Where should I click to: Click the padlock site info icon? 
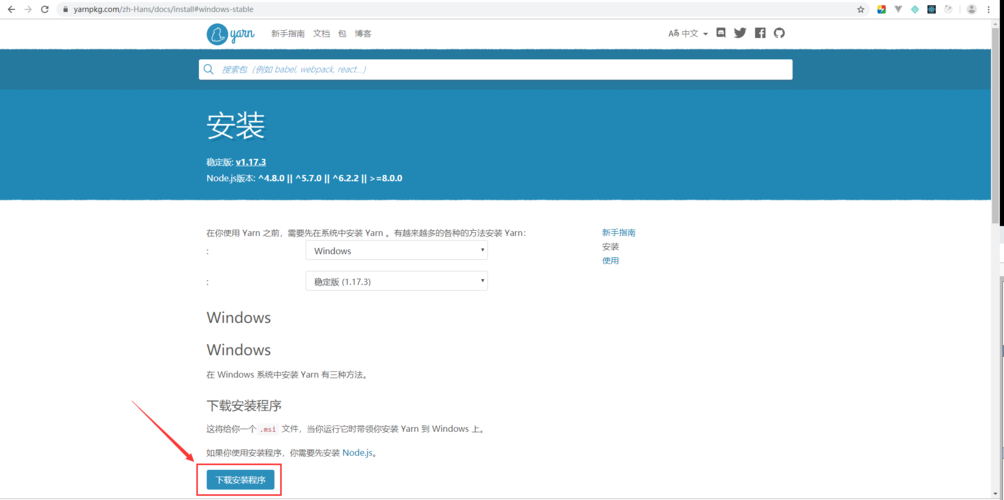tap(65, 10)
